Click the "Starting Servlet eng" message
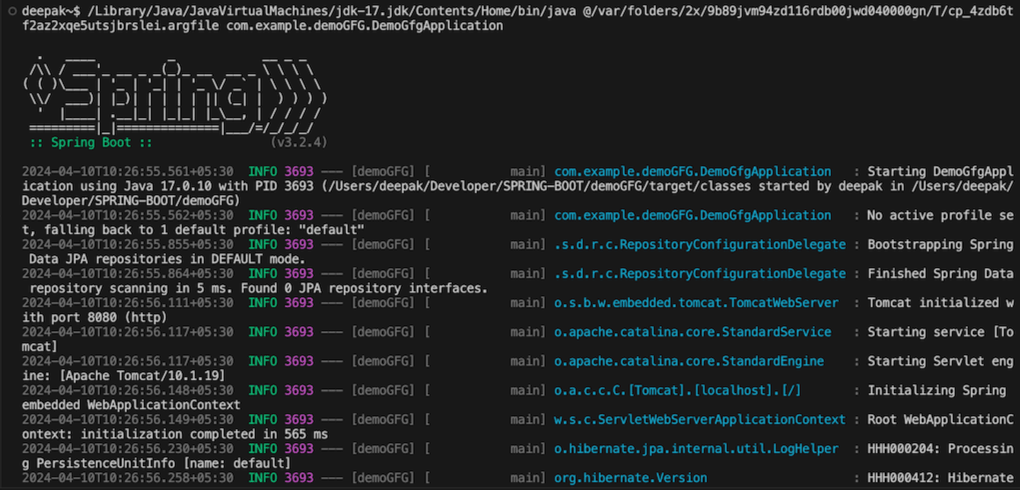Screen dimensions: 1020x490 coord(941,361)
